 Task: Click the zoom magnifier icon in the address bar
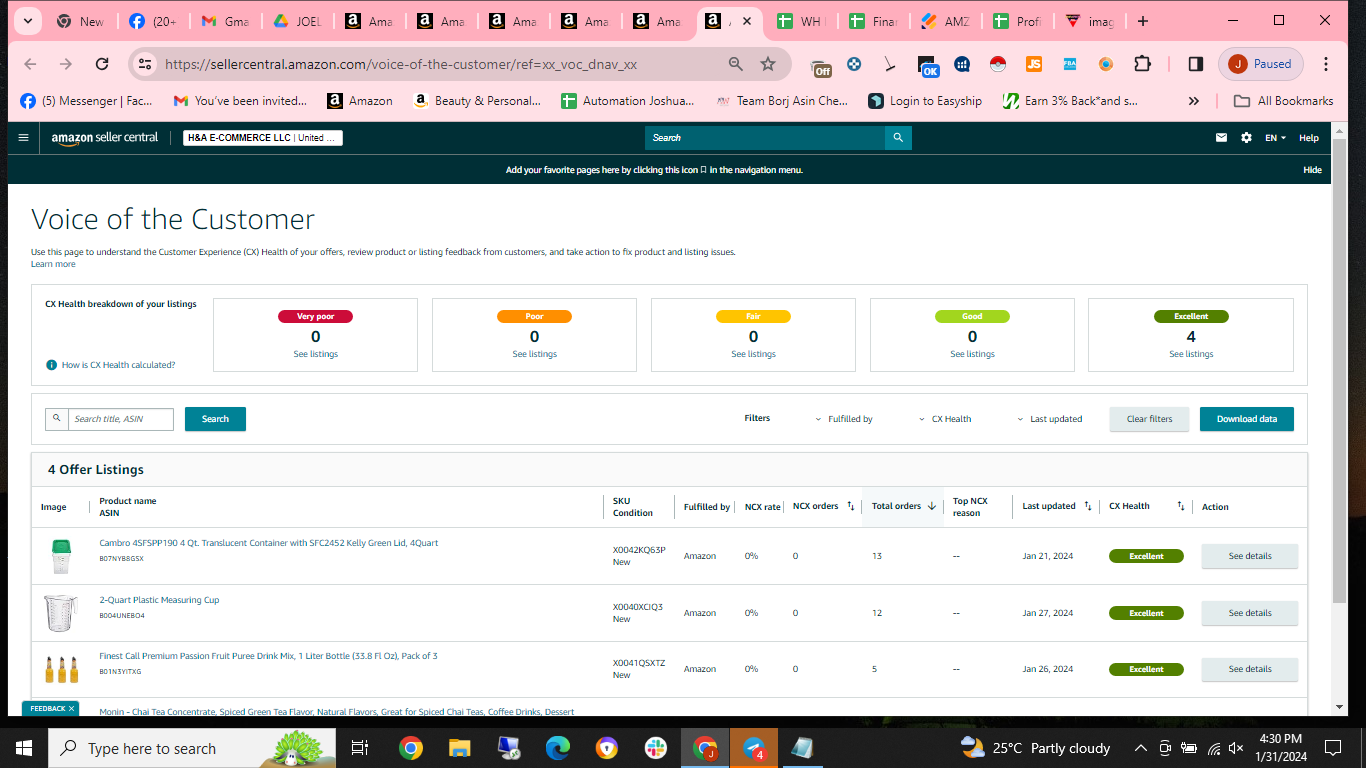coord(736,64)
